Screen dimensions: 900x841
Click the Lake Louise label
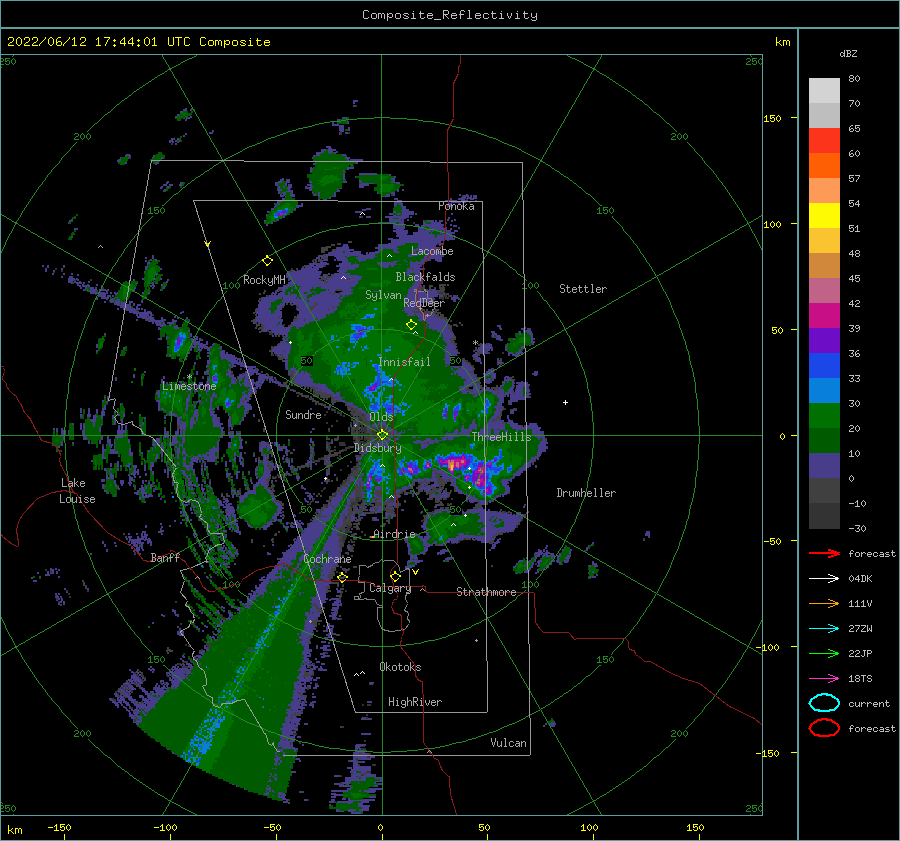(x=78, y=491)
